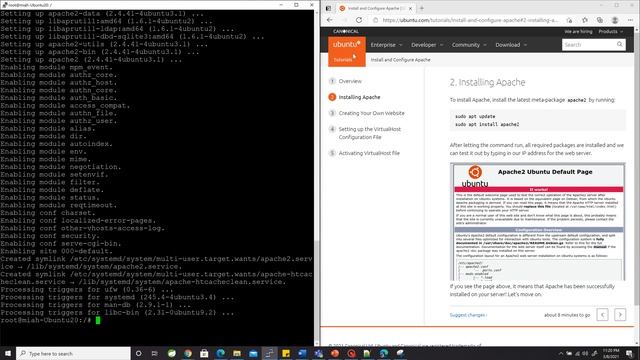Open the We are hiring link
This screenshot has width=640, height=360.
[x=578, y=31]
